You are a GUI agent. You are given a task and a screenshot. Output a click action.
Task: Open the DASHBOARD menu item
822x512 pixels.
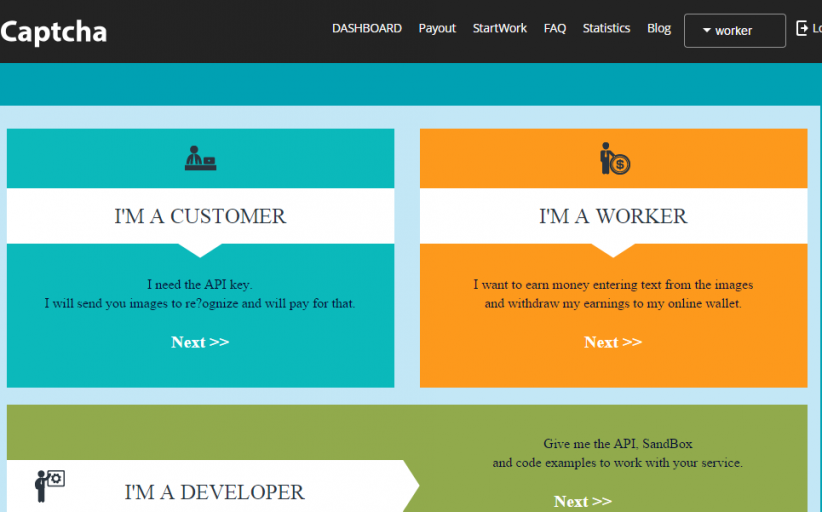coord(366,29)
